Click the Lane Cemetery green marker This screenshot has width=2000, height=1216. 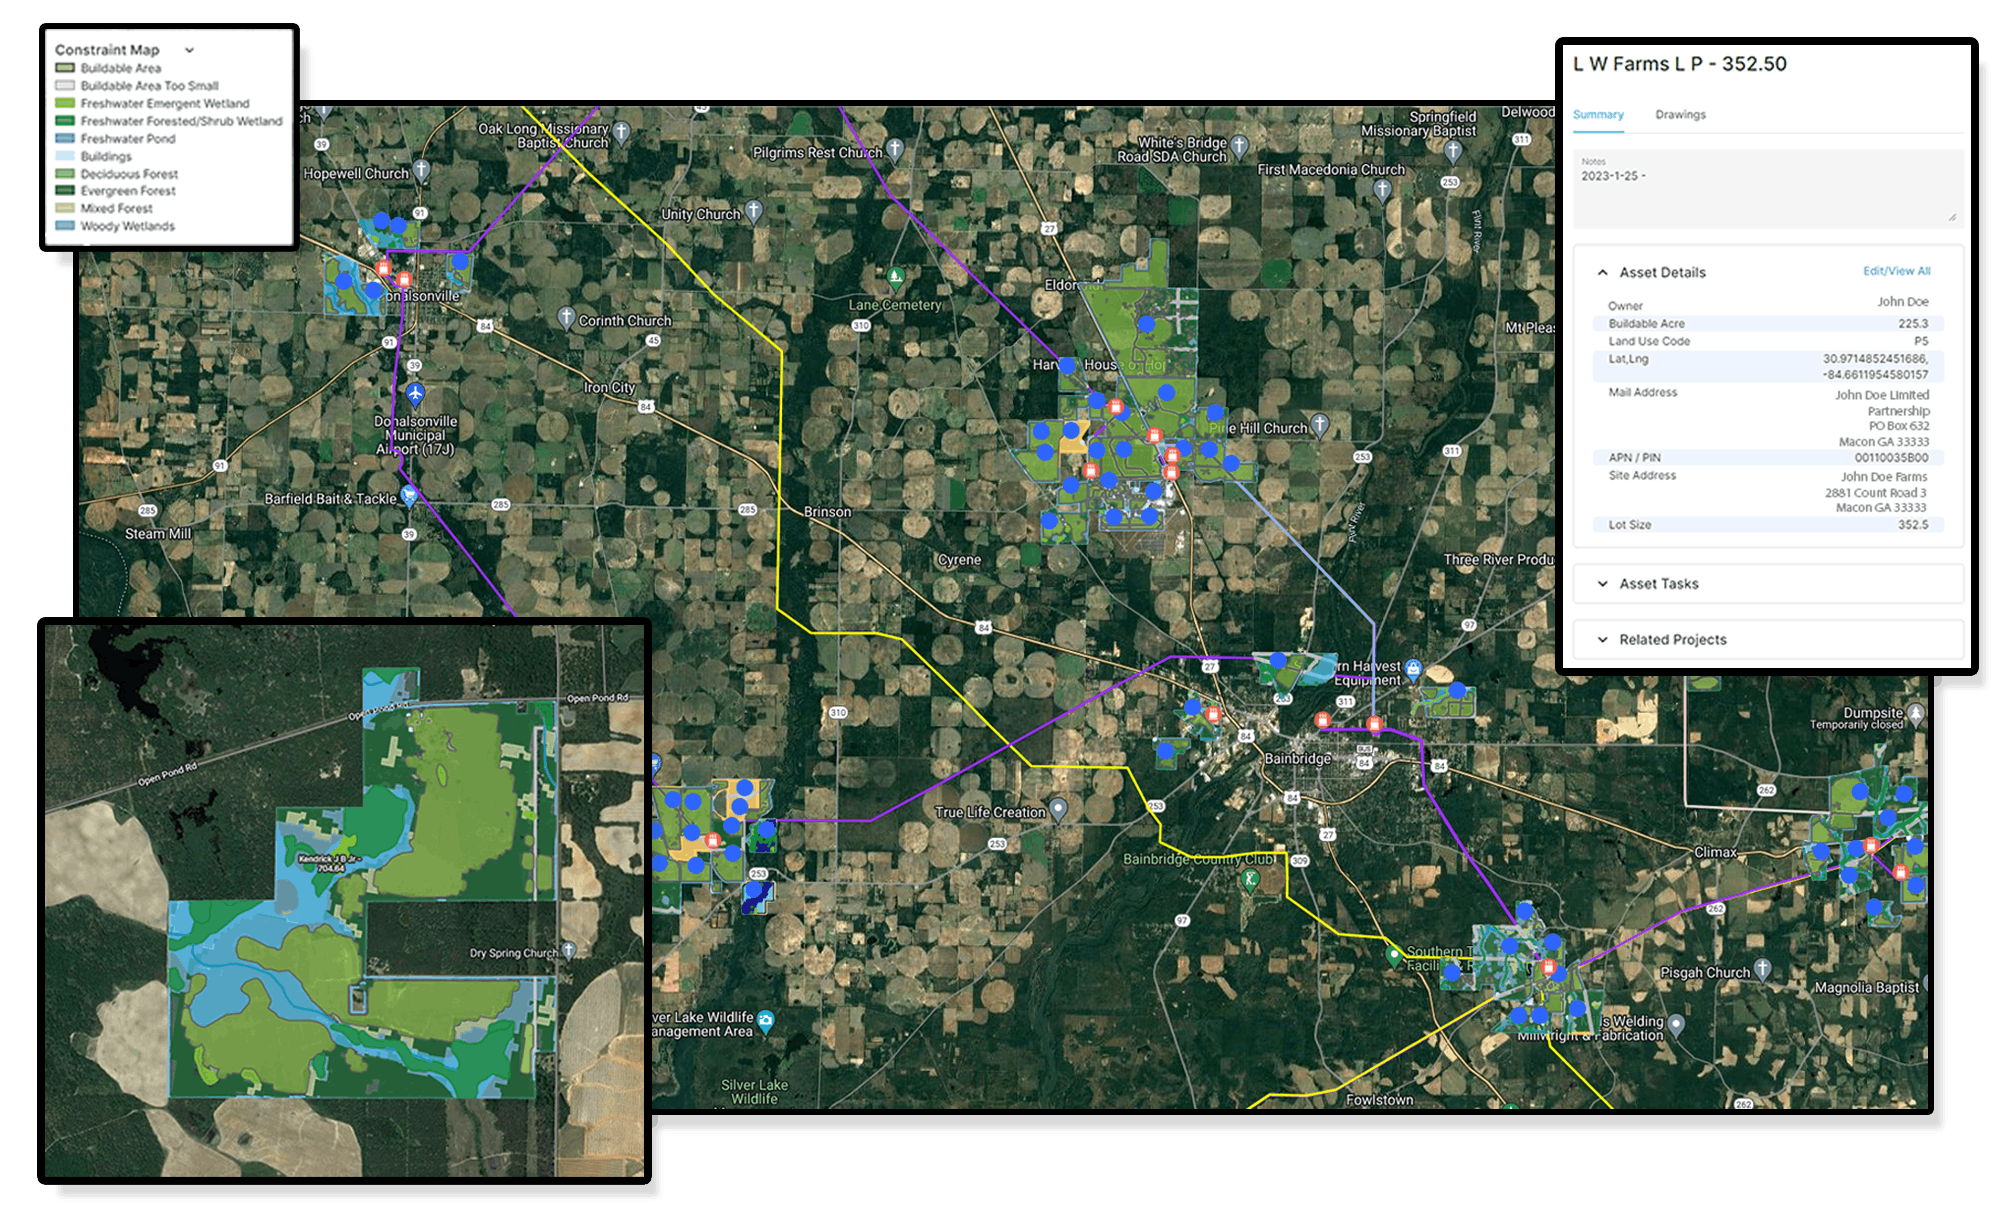click(896, 277)
